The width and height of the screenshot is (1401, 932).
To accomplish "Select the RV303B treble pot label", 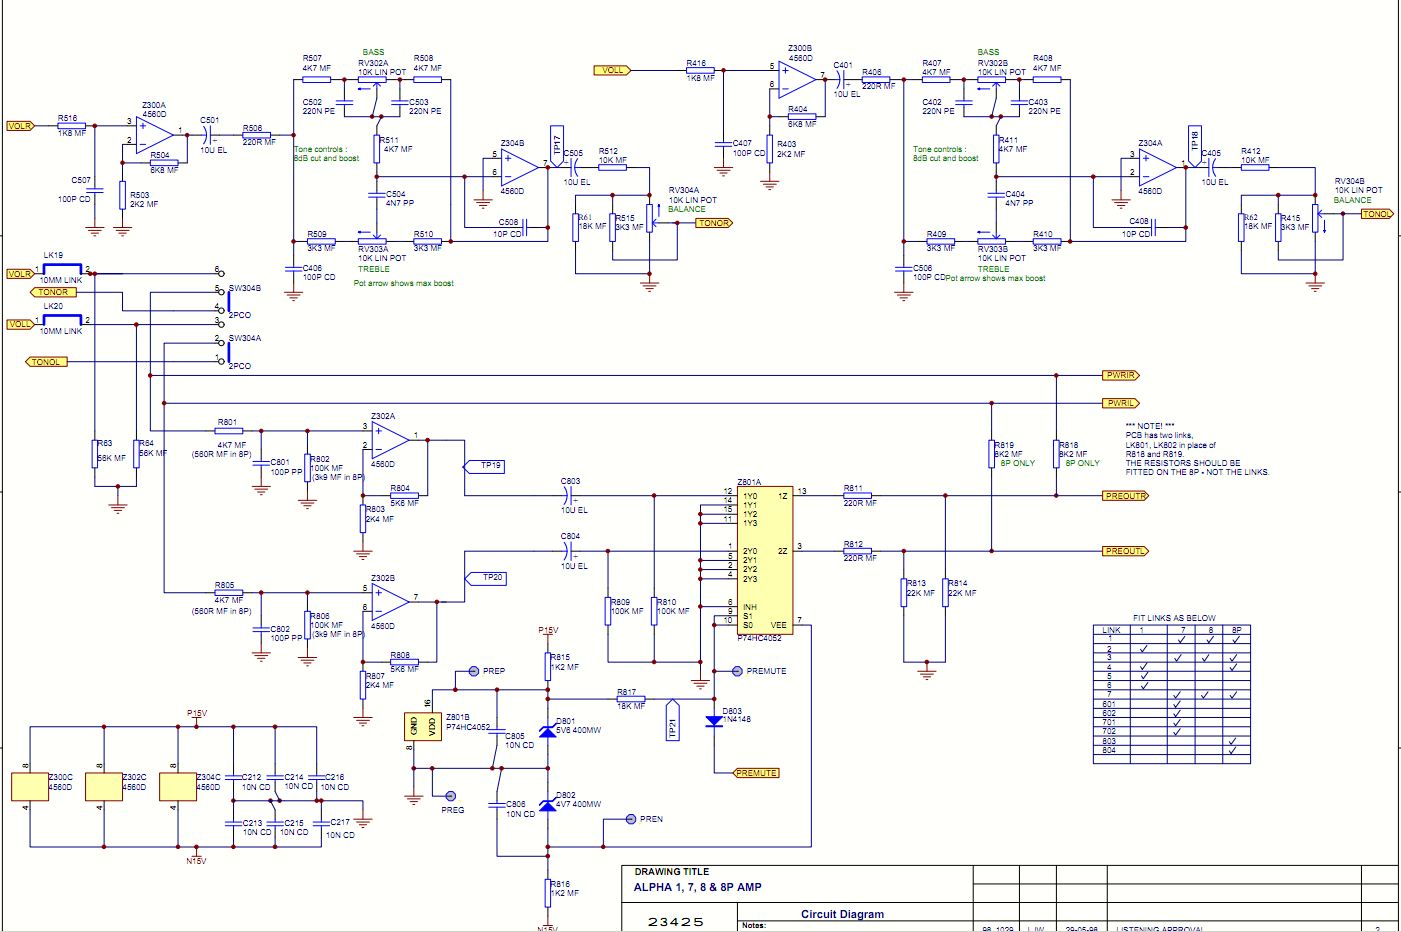I will click(993, 248).
